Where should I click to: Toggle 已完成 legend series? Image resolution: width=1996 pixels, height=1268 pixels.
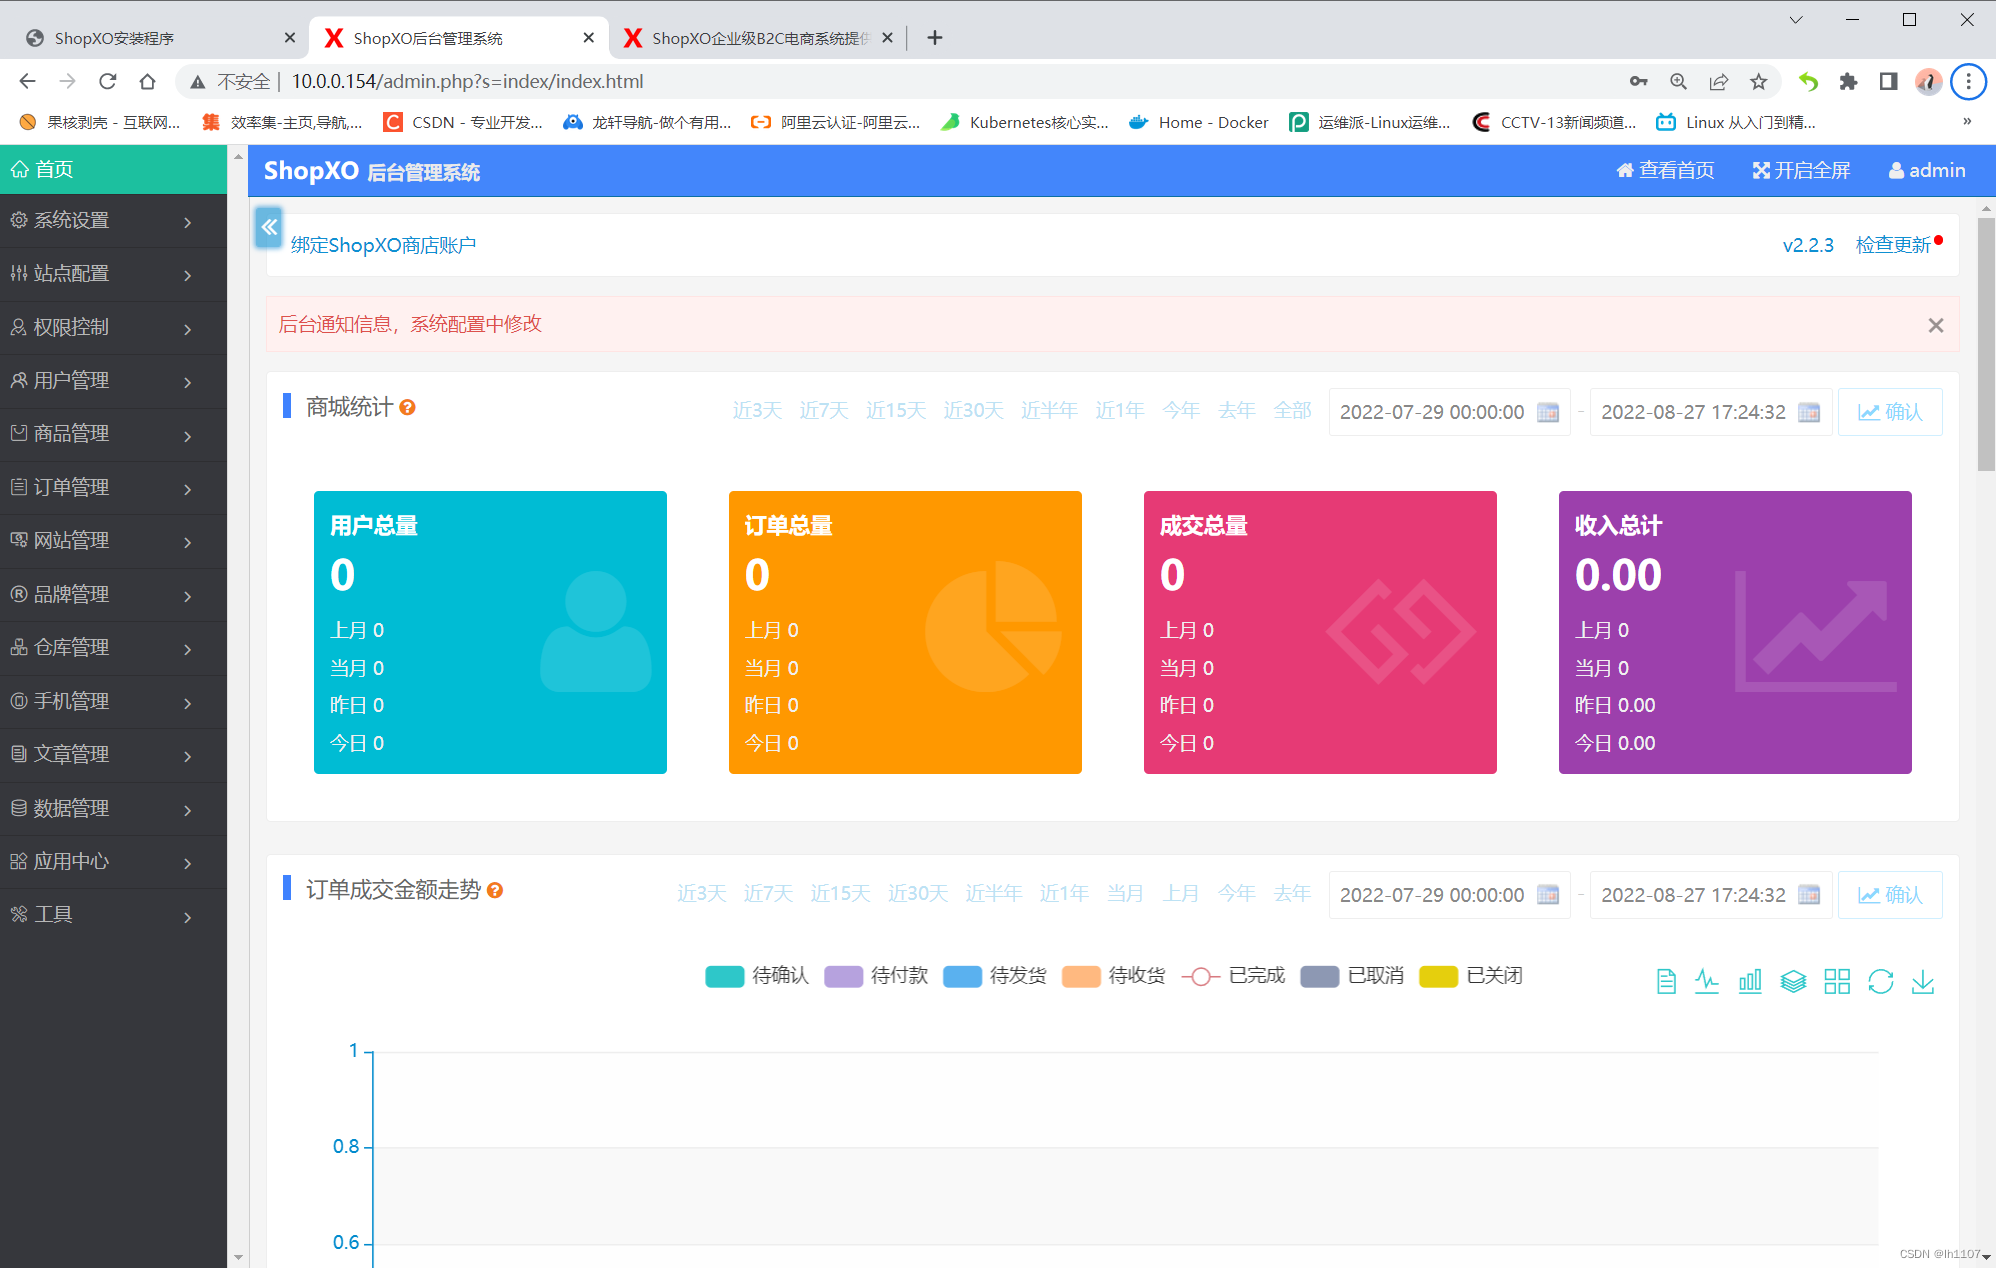[1233, 976]
